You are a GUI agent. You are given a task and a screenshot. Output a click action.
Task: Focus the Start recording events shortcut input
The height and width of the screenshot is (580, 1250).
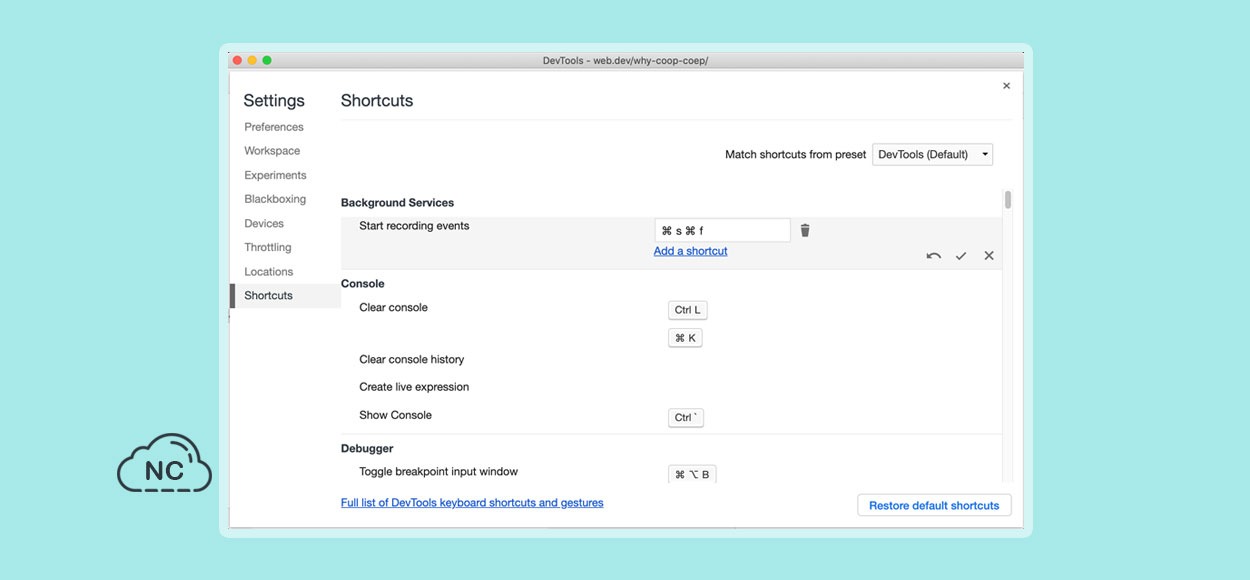coord(722,230)
